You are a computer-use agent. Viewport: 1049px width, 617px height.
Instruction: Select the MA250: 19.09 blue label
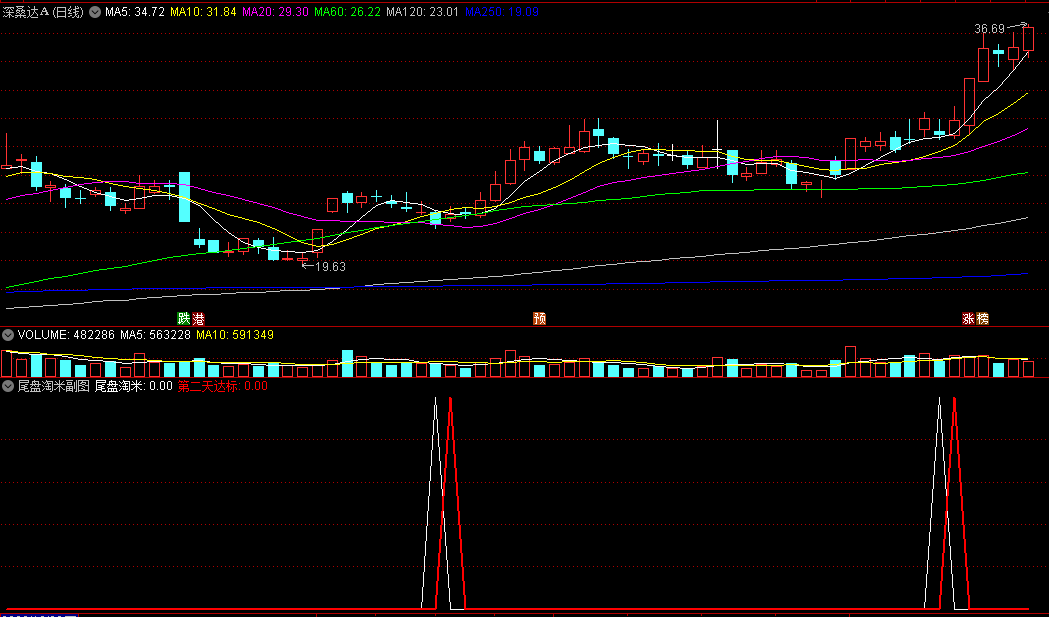[x=502, y=12]
